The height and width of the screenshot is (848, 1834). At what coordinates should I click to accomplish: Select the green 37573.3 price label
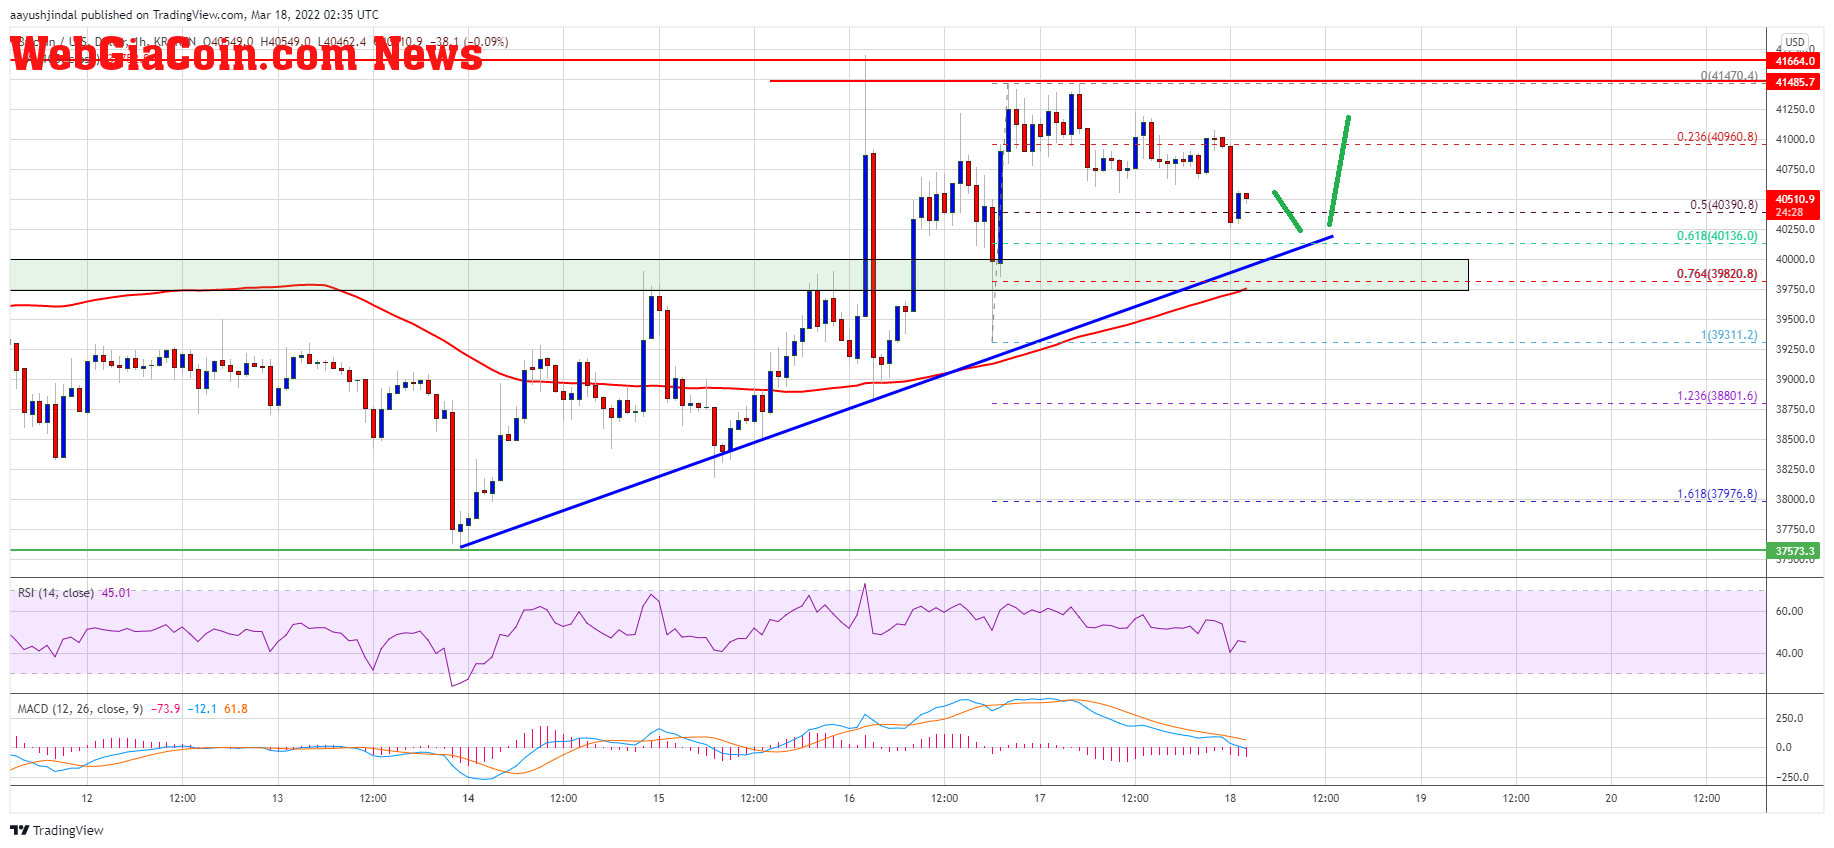pos(1795,551)
